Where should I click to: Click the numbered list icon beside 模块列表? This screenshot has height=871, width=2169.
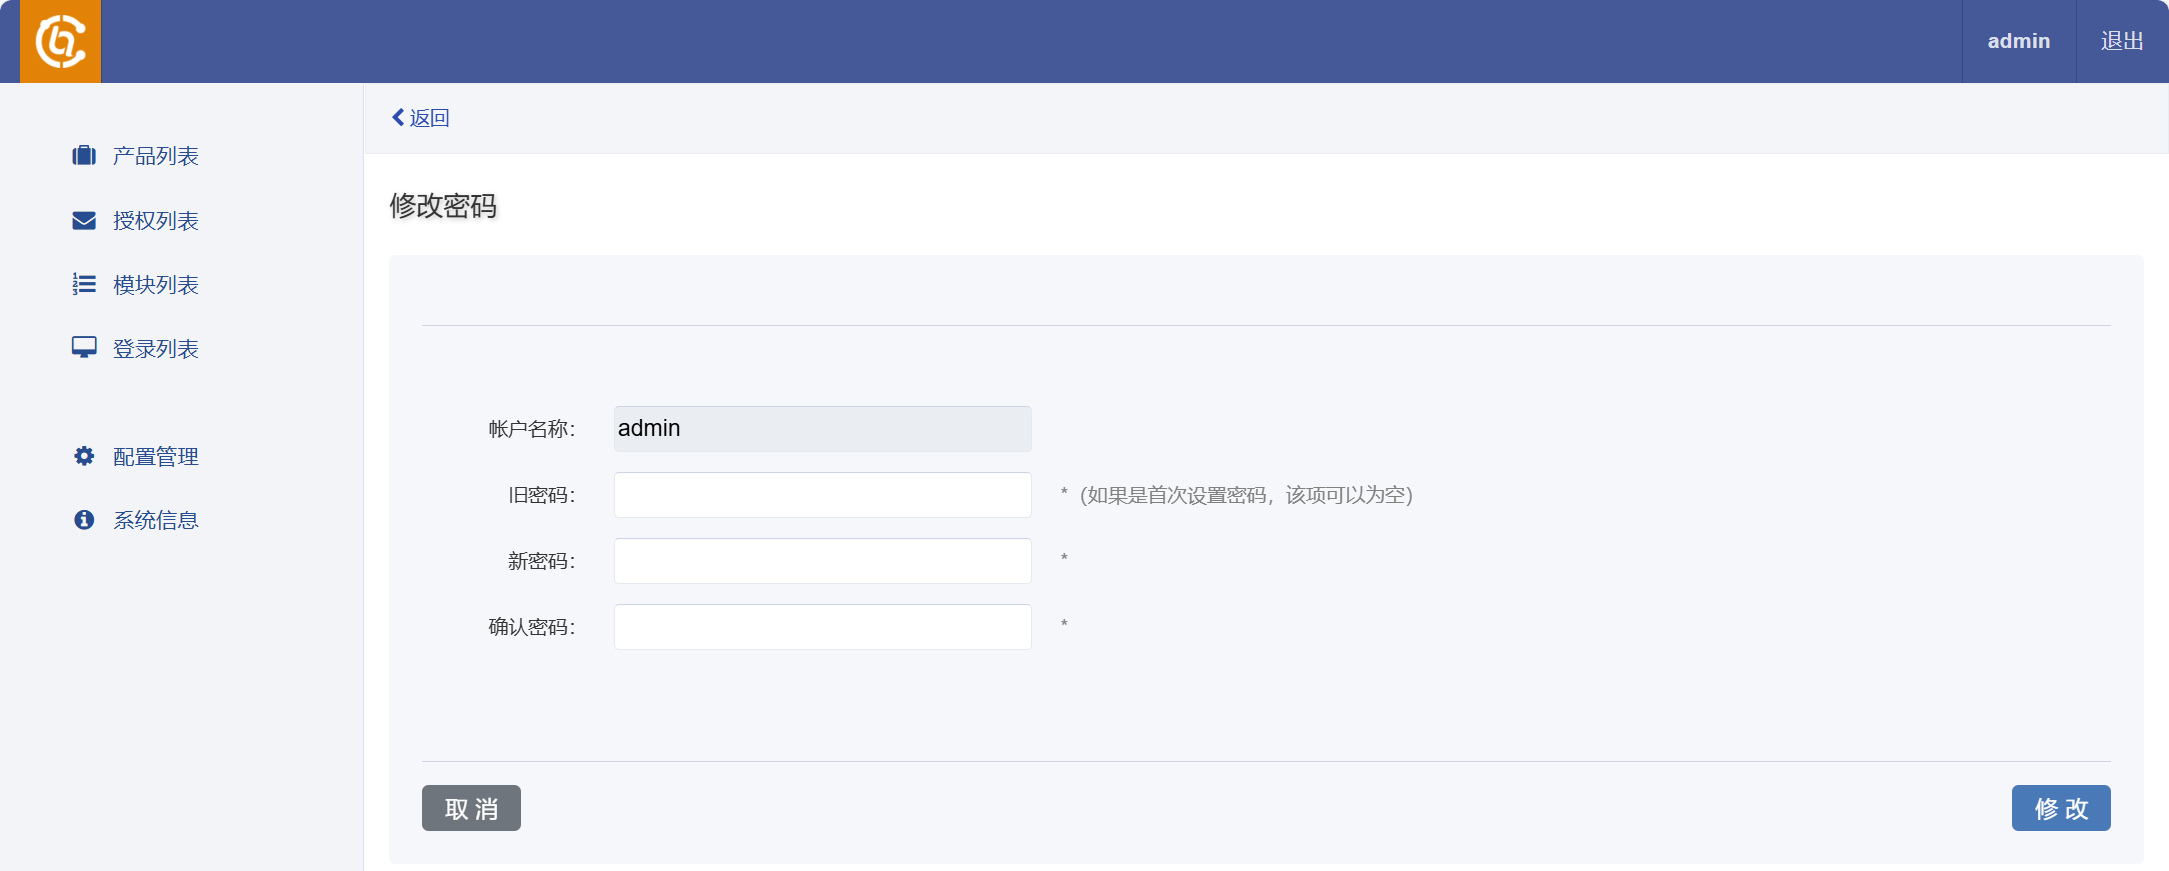click(84, 284)
